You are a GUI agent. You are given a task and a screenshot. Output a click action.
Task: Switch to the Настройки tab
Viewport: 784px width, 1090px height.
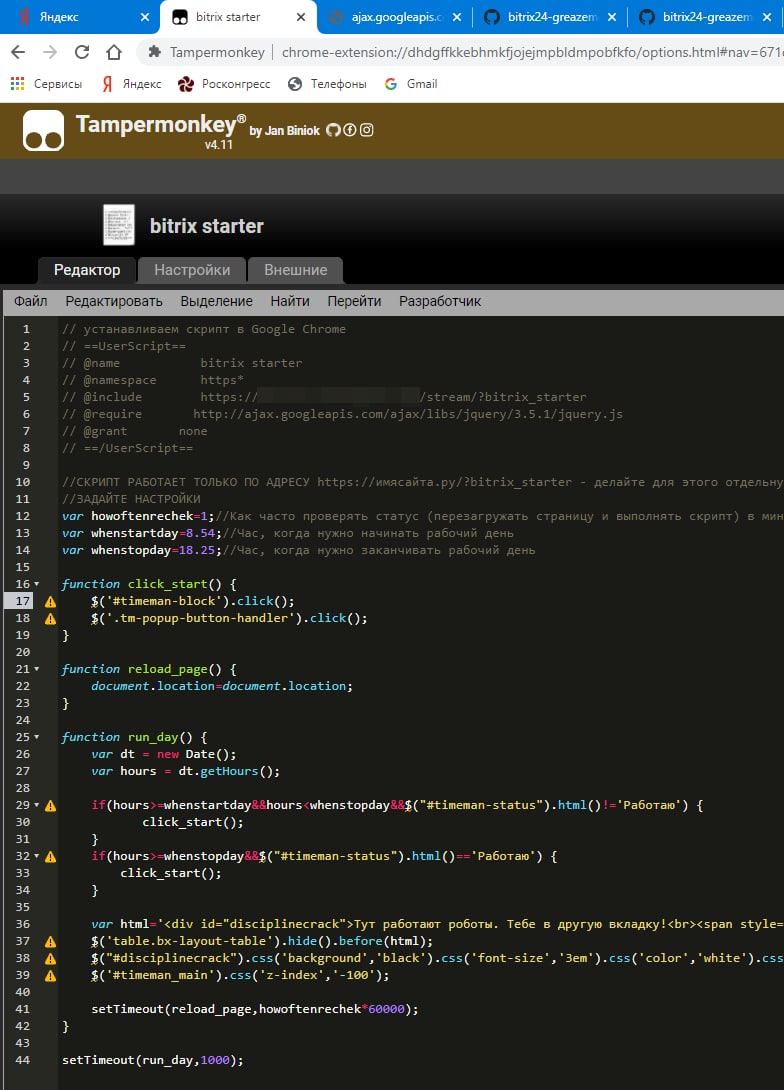coord(192,270)
